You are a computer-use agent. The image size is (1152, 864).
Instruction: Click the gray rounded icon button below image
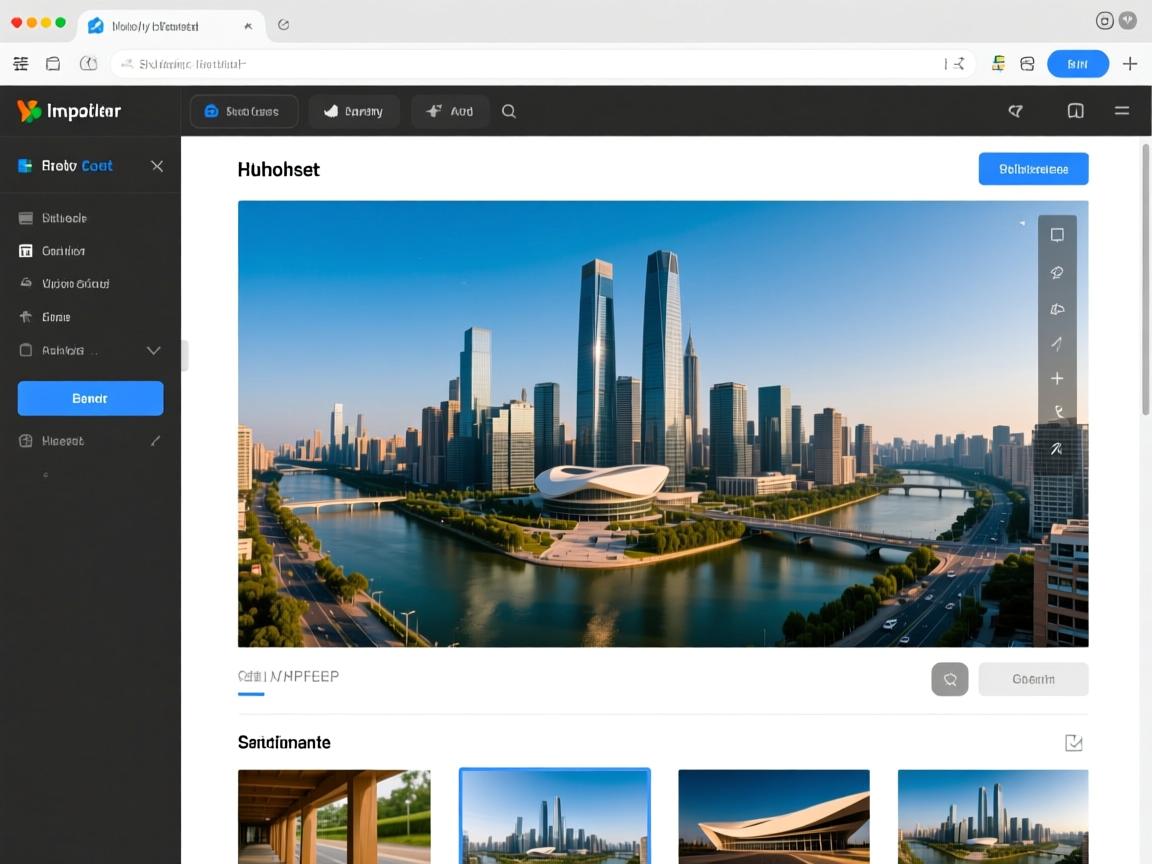[949, 679]
